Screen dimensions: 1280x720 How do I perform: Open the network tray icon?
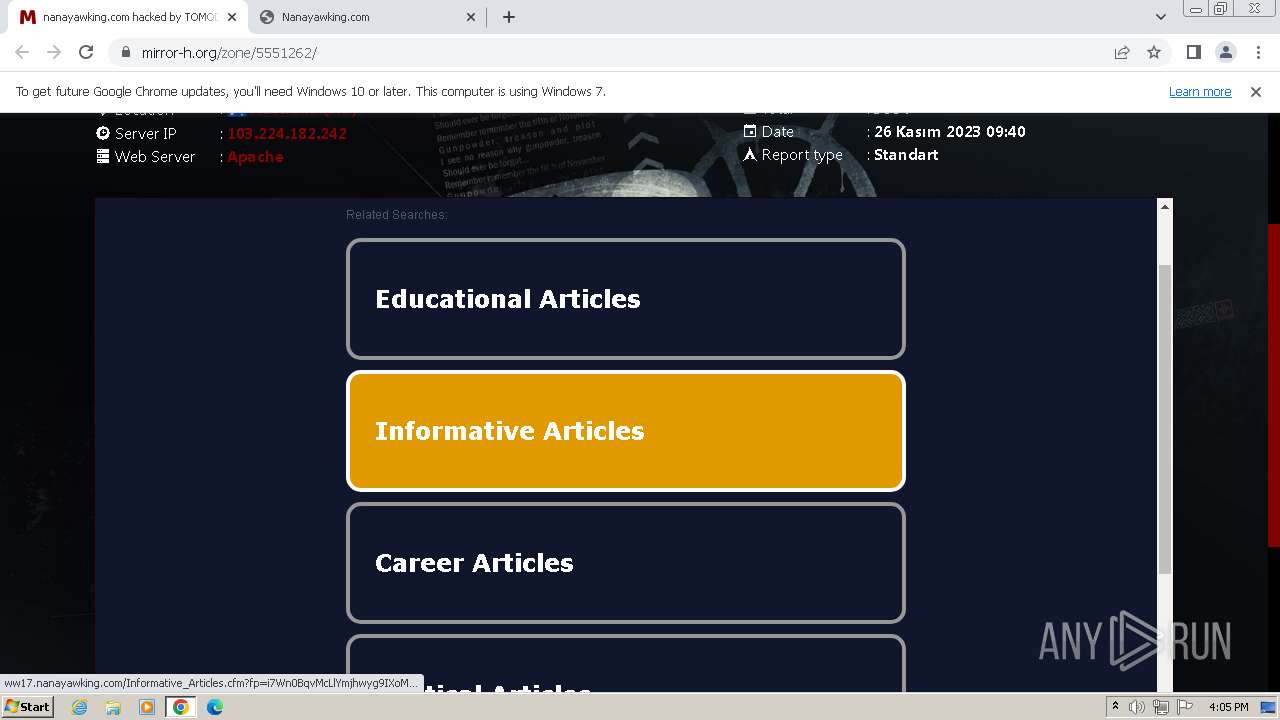[1161, 707]
